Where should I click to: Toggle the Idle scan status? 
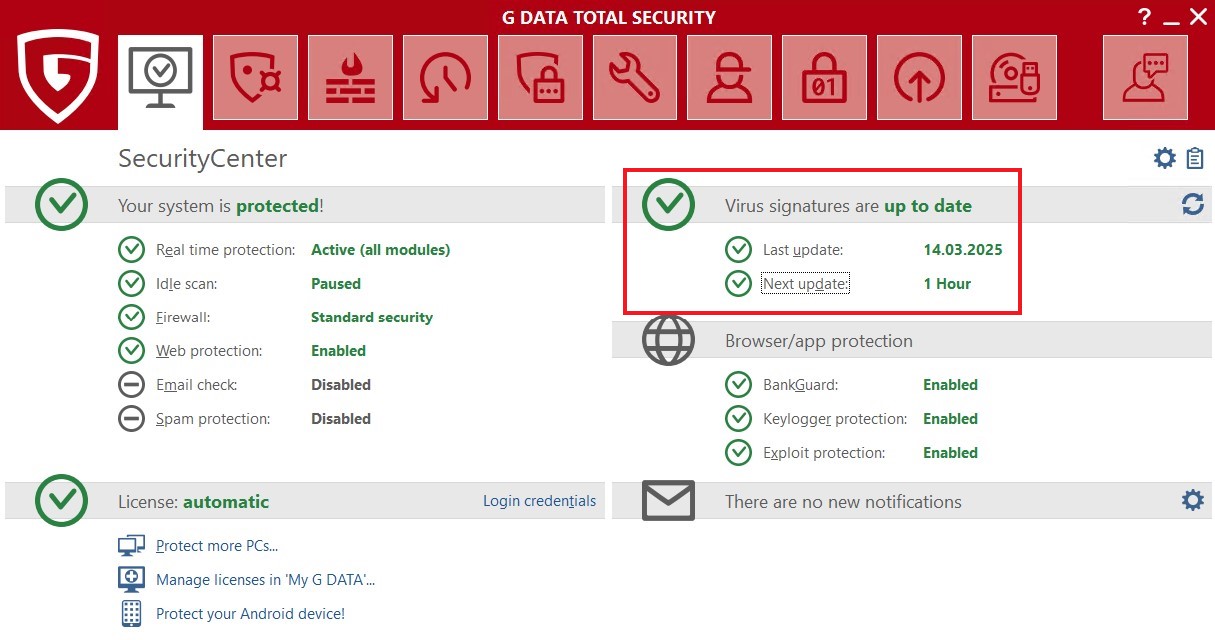point(335,284)
